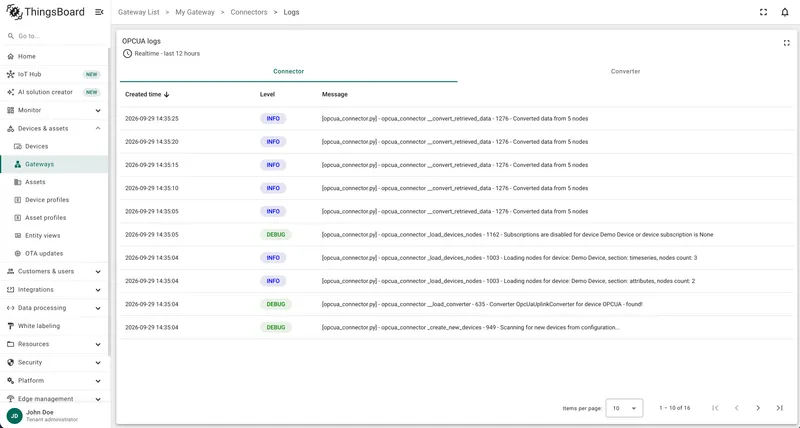The height and width of the screenshot is (428, 800).
Task: Navigate to Gateway List breadcrumb
Action: [x=139, y=12]
